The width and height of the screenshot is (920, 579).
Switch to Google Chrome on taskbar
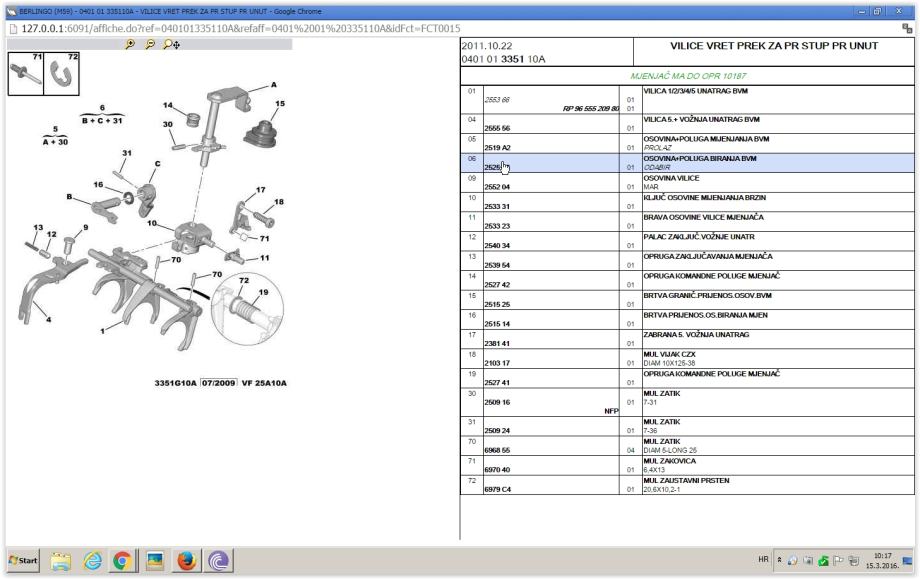[122, 561]
